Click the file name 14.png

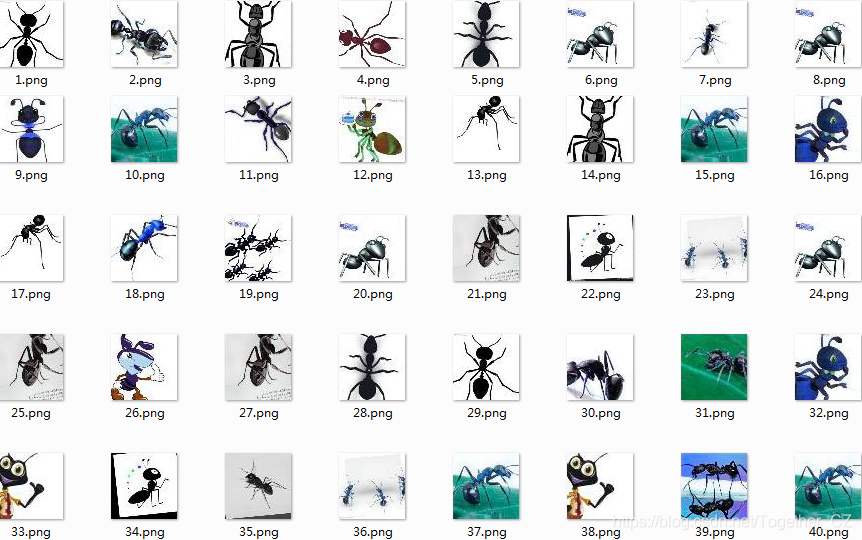coord(601,175)
